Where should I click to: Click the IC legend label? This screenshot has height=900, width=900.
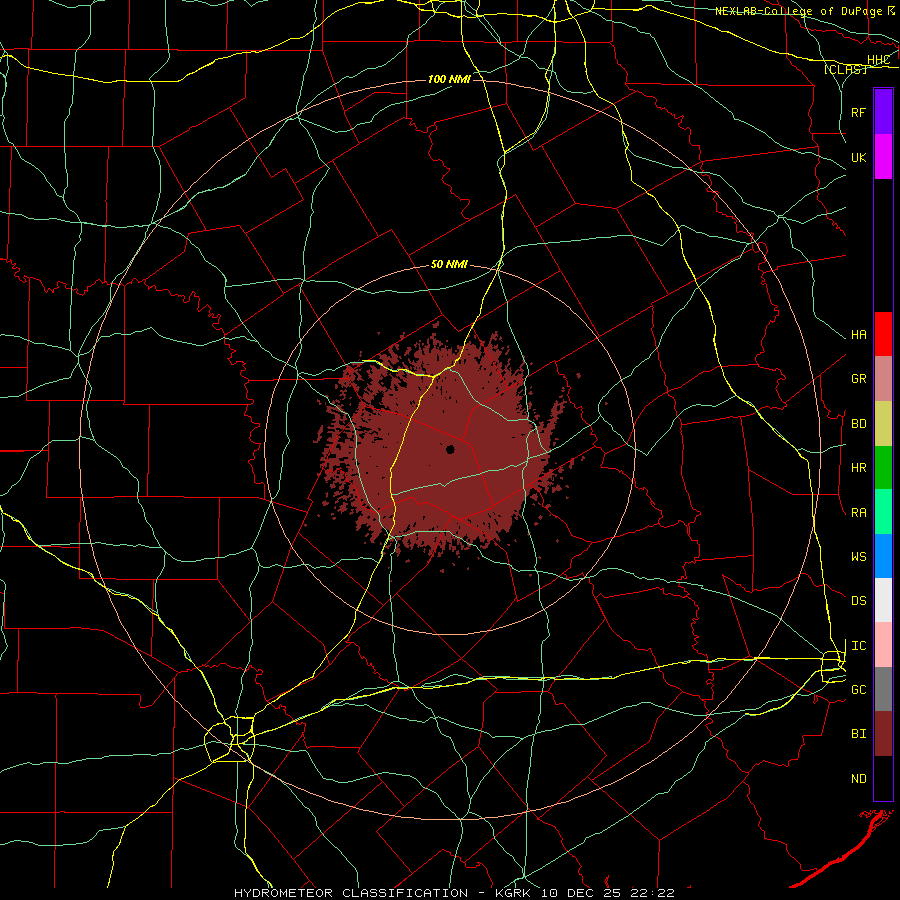point(858,646)
